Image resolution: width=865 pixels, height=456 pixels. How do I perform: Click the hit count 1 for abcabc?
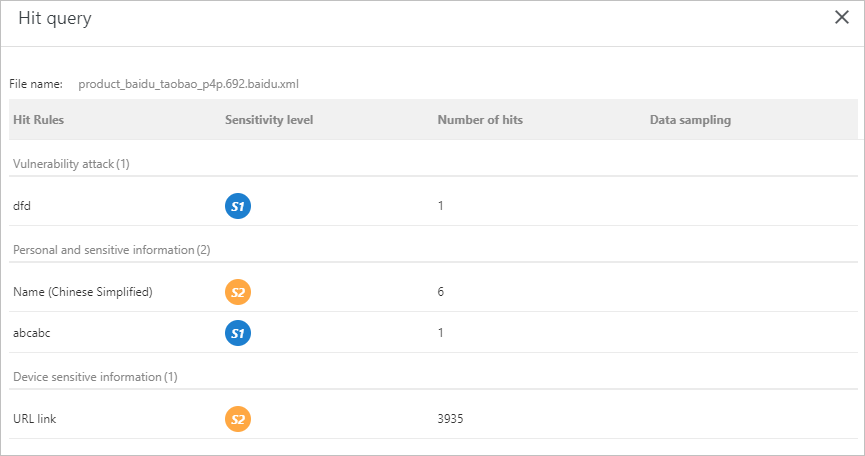click(x=440, y=332)
